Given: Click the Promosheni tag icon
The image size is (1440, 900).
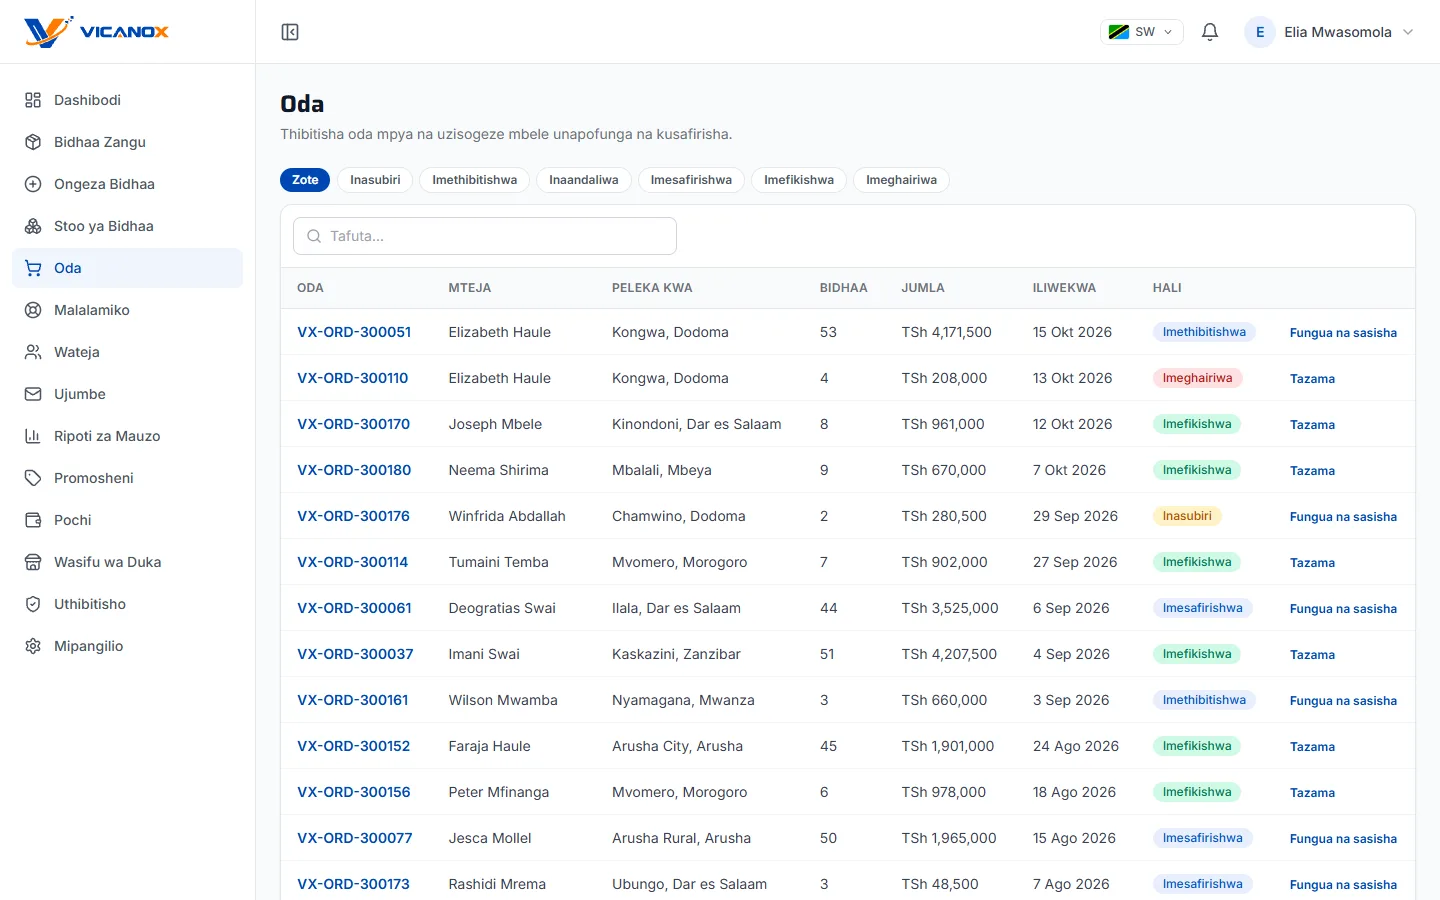Looking at the screenshot, I should (33, 478).
